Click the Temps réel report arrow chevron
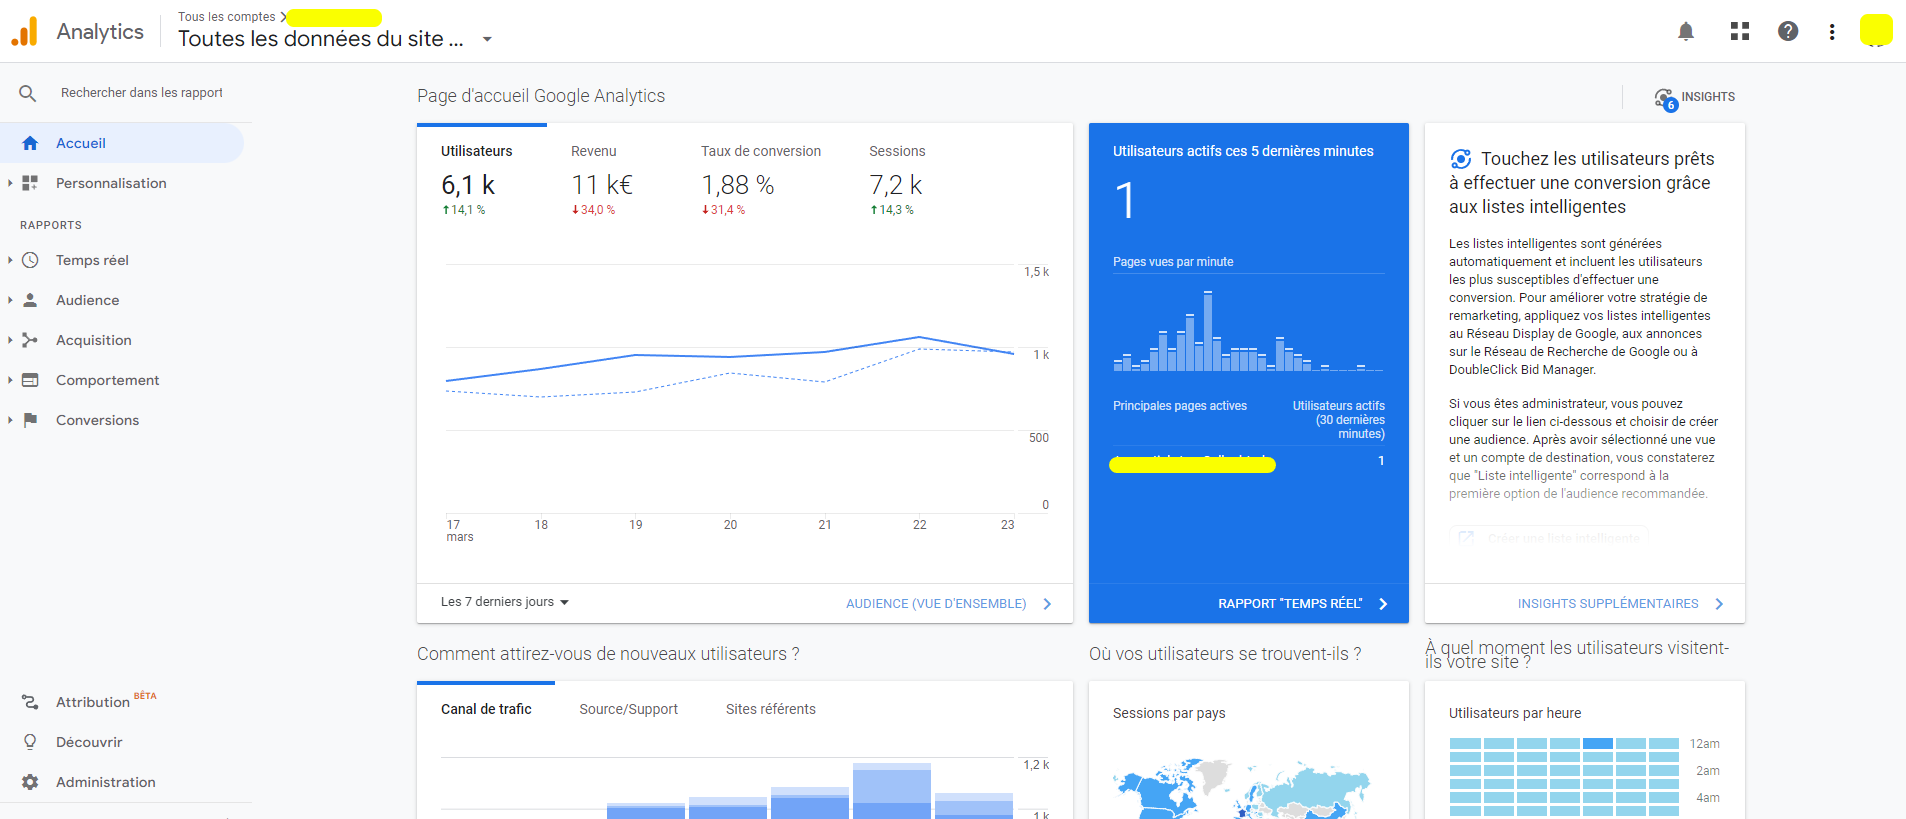Screen dimensions: 1906x819 (x=1383, y=604)
